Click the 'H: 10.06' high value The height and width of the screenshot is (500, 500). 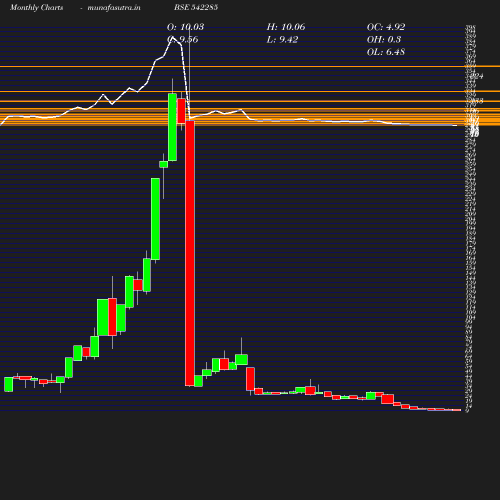tap(286, 27)
